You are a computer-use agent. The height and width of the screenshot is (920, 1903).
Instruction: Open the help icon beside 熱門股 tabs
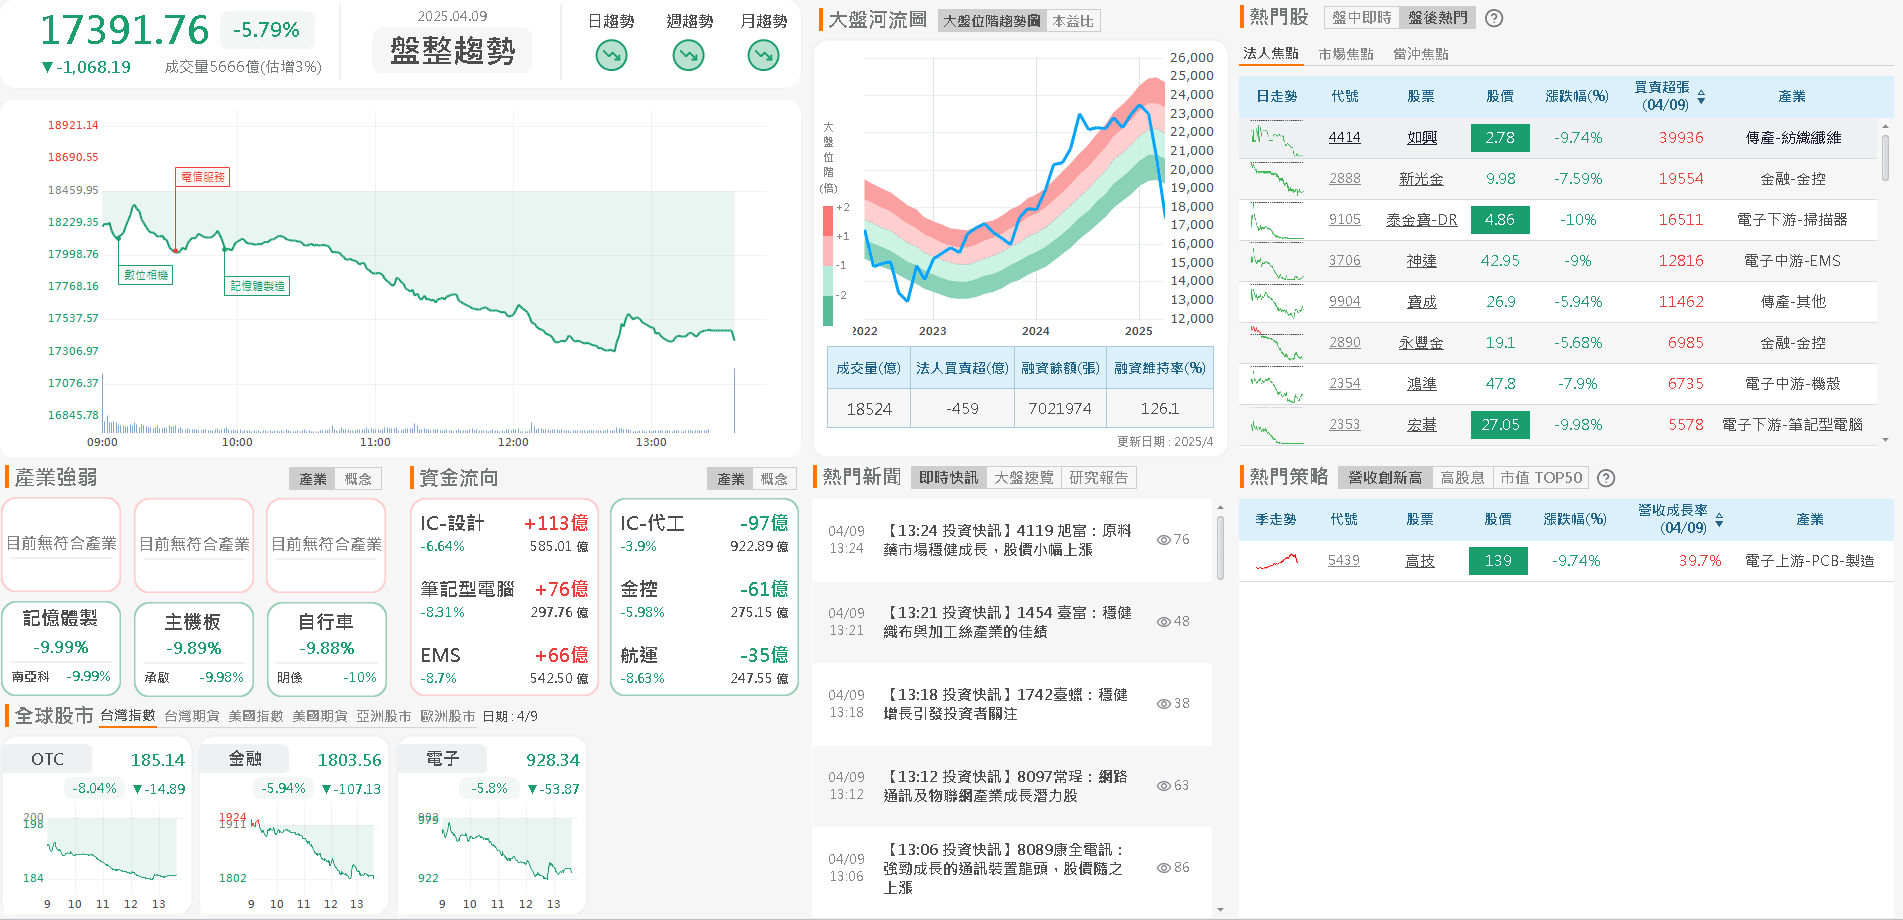point(1494,18)
